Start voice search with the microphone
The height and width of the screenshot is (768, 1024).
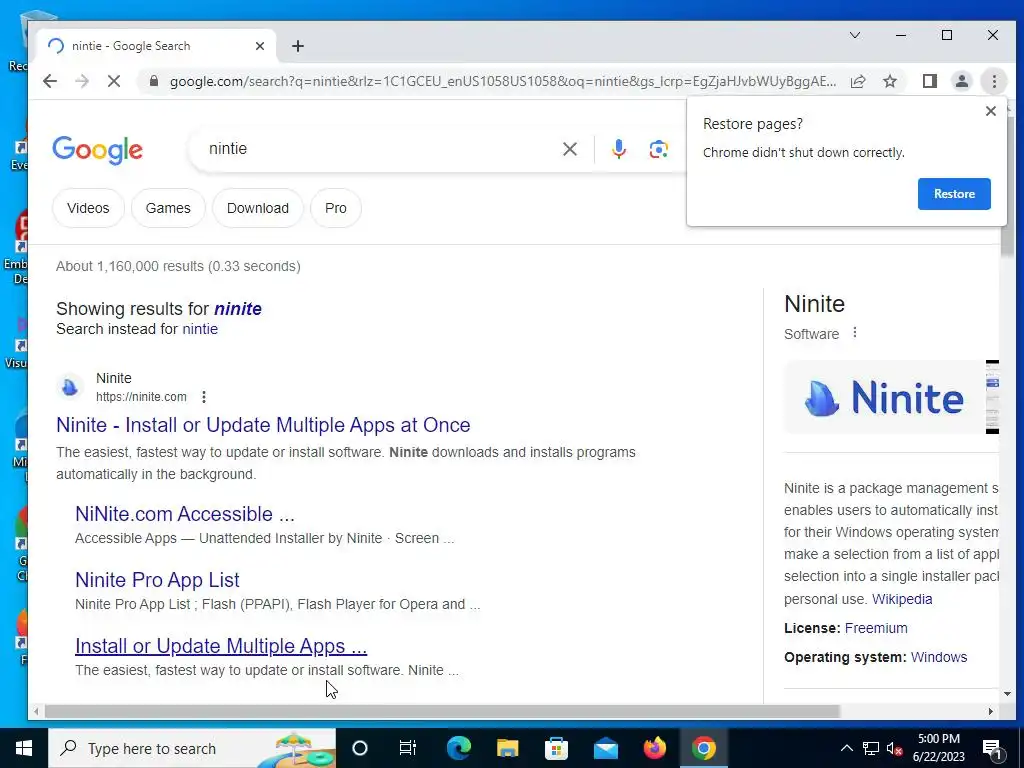point(618,149)
